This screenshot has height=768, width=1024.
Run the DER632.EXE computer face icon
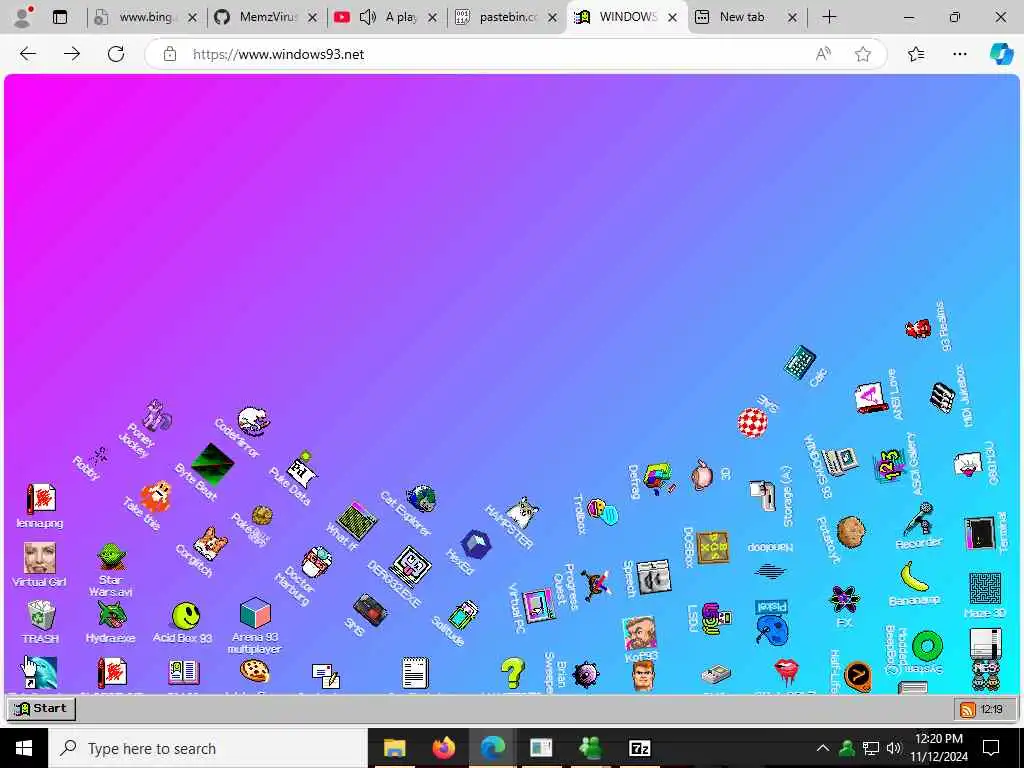411,566
